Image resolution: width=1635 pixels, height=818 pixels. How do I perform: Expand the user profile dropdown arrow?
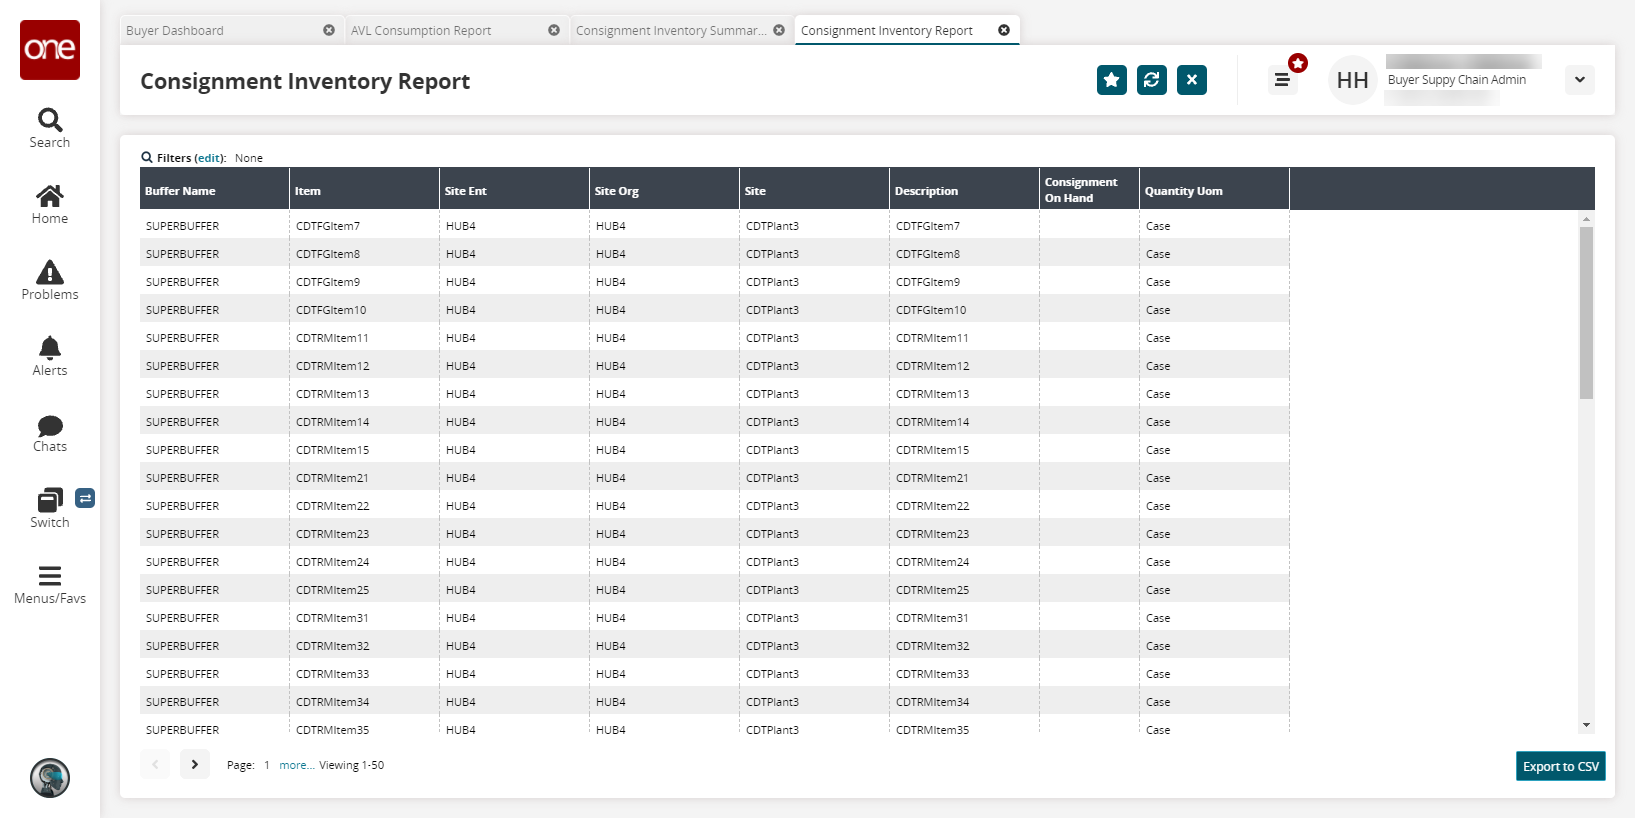click(1579, 80)
